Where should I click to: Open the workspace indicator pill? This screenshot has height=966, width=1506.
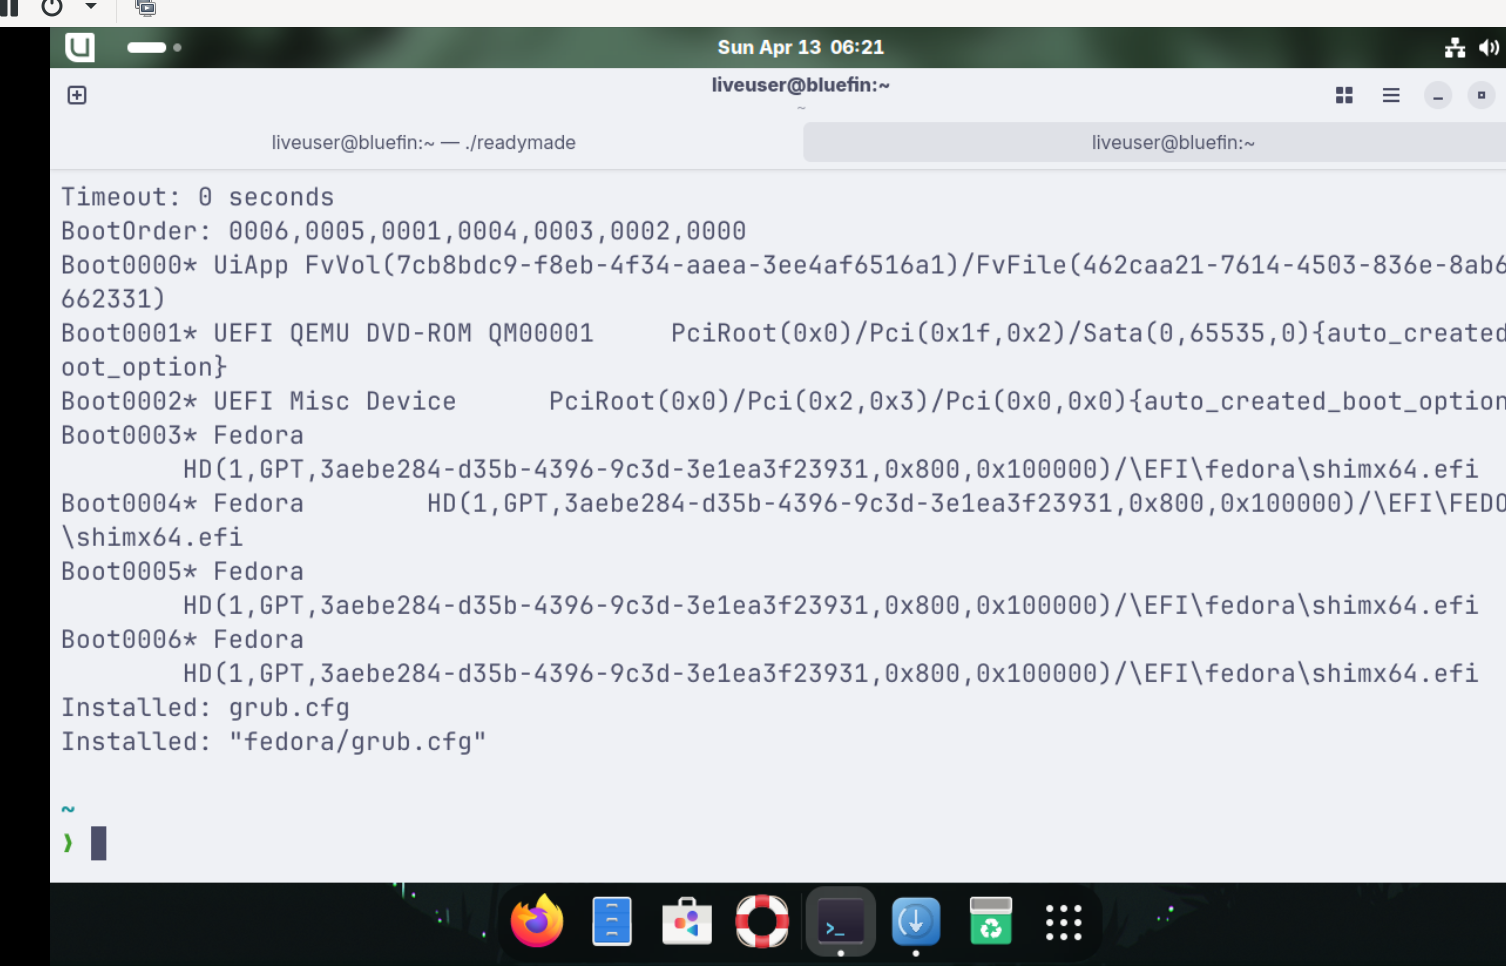153,47
